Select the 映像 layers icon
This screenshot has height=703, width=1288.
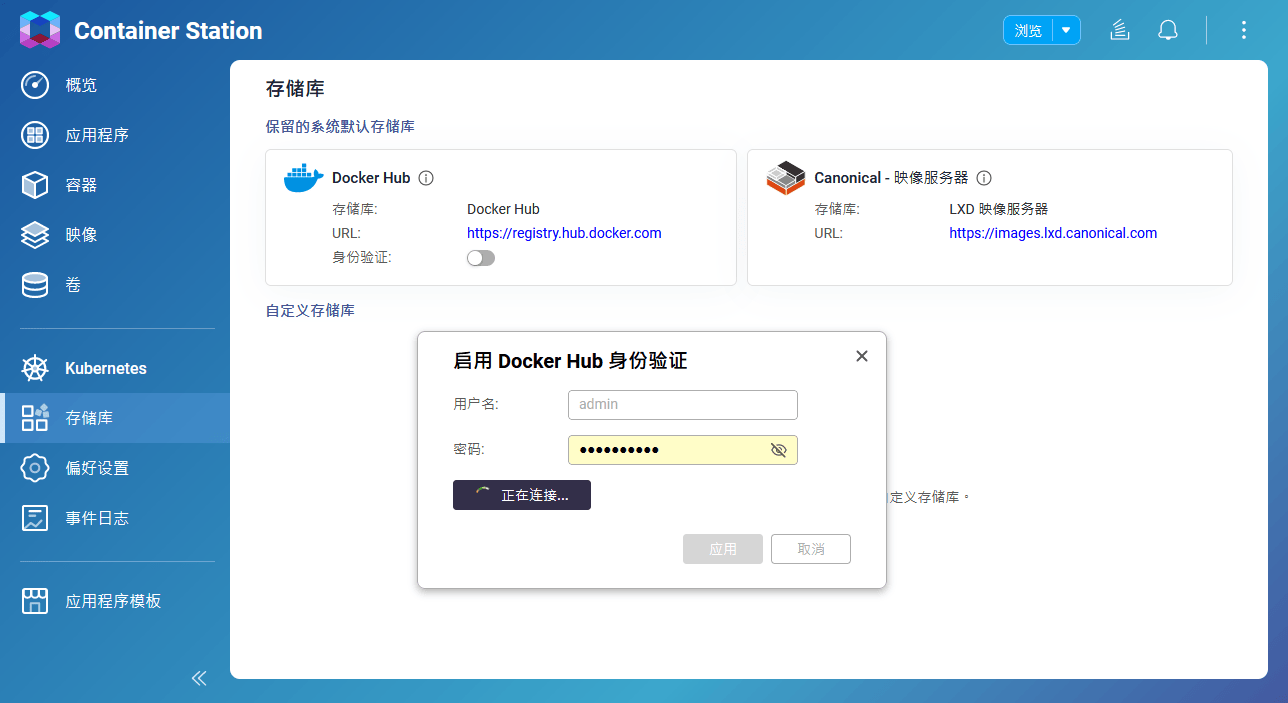click(35, 235)
